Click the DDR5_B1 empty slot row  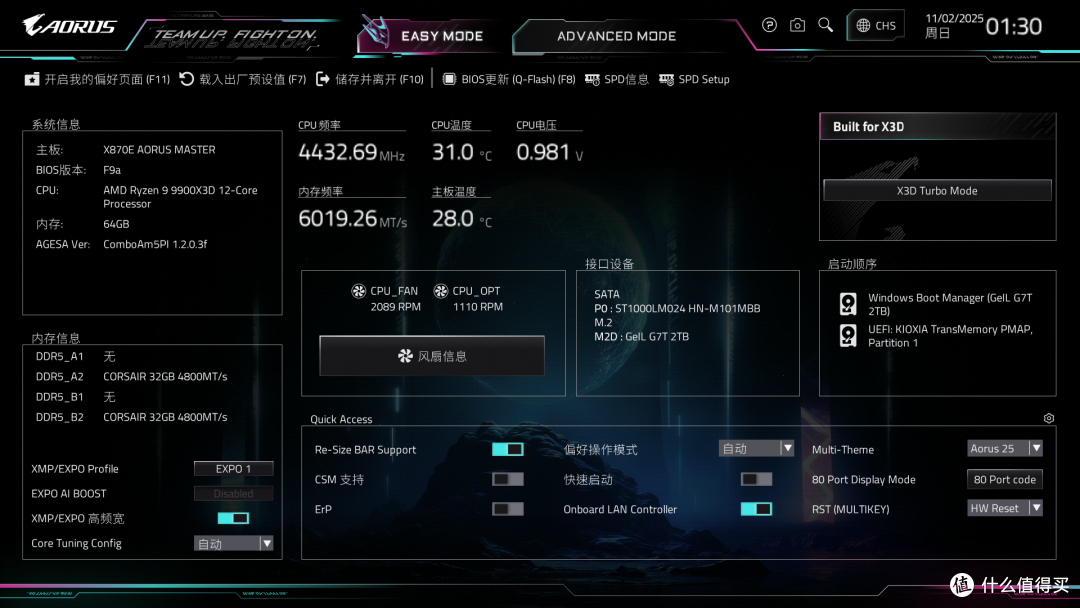click(76, 397)
